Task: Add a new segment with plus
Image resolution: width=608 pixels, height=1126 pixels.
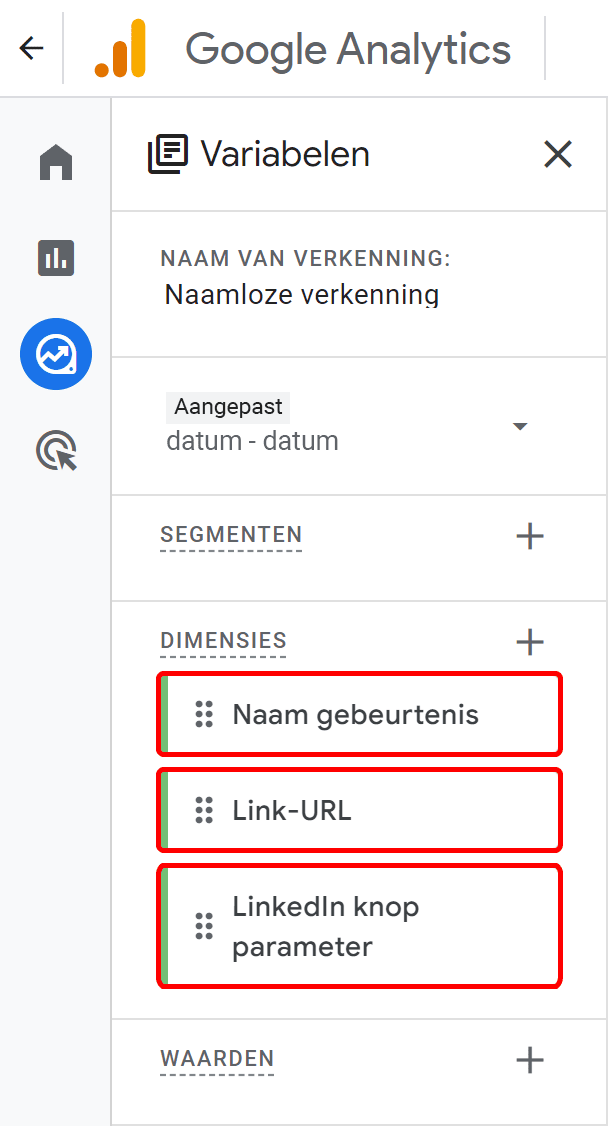Action: (x=529, y=536)
